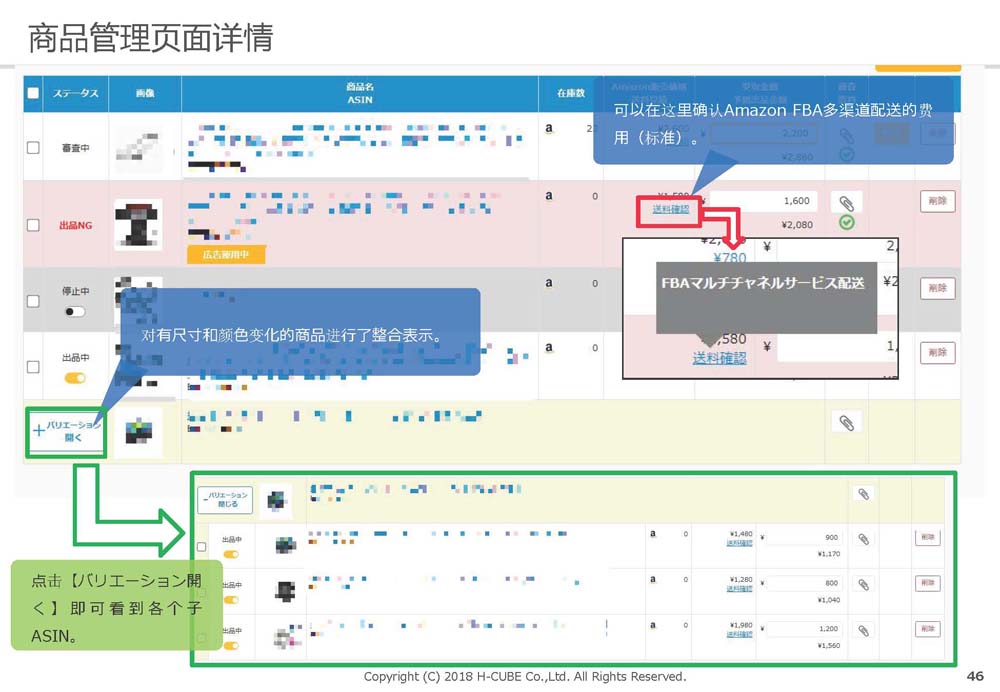Click the 出品NG status label

click(75, 225)
